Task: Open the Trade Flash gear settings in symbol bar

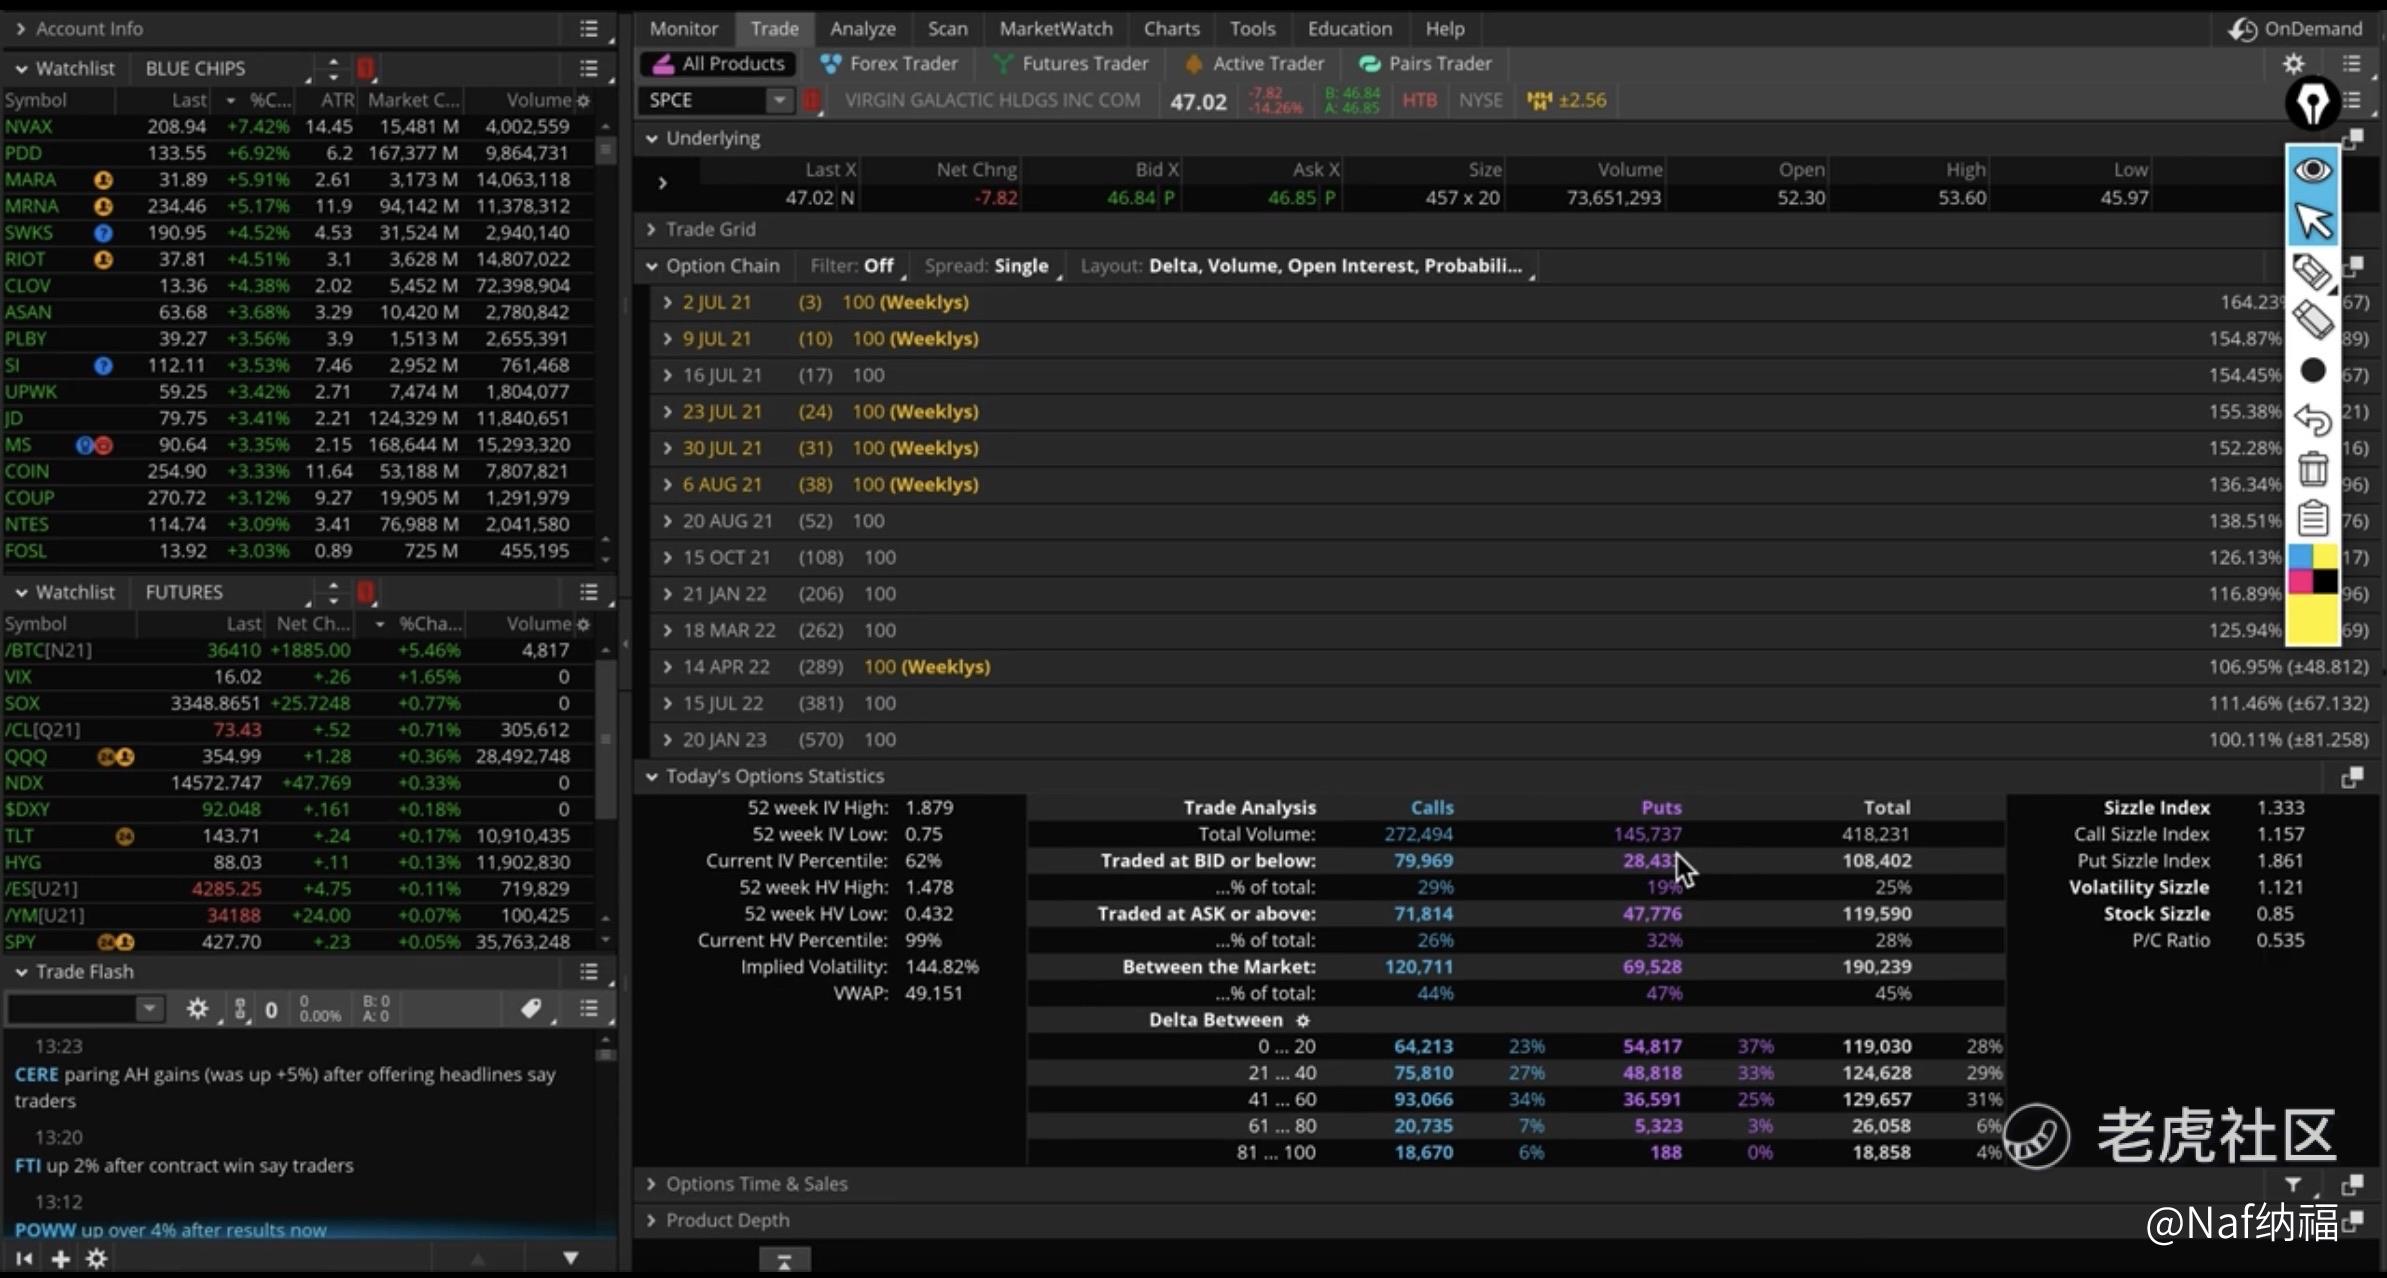Action: 197,1009
